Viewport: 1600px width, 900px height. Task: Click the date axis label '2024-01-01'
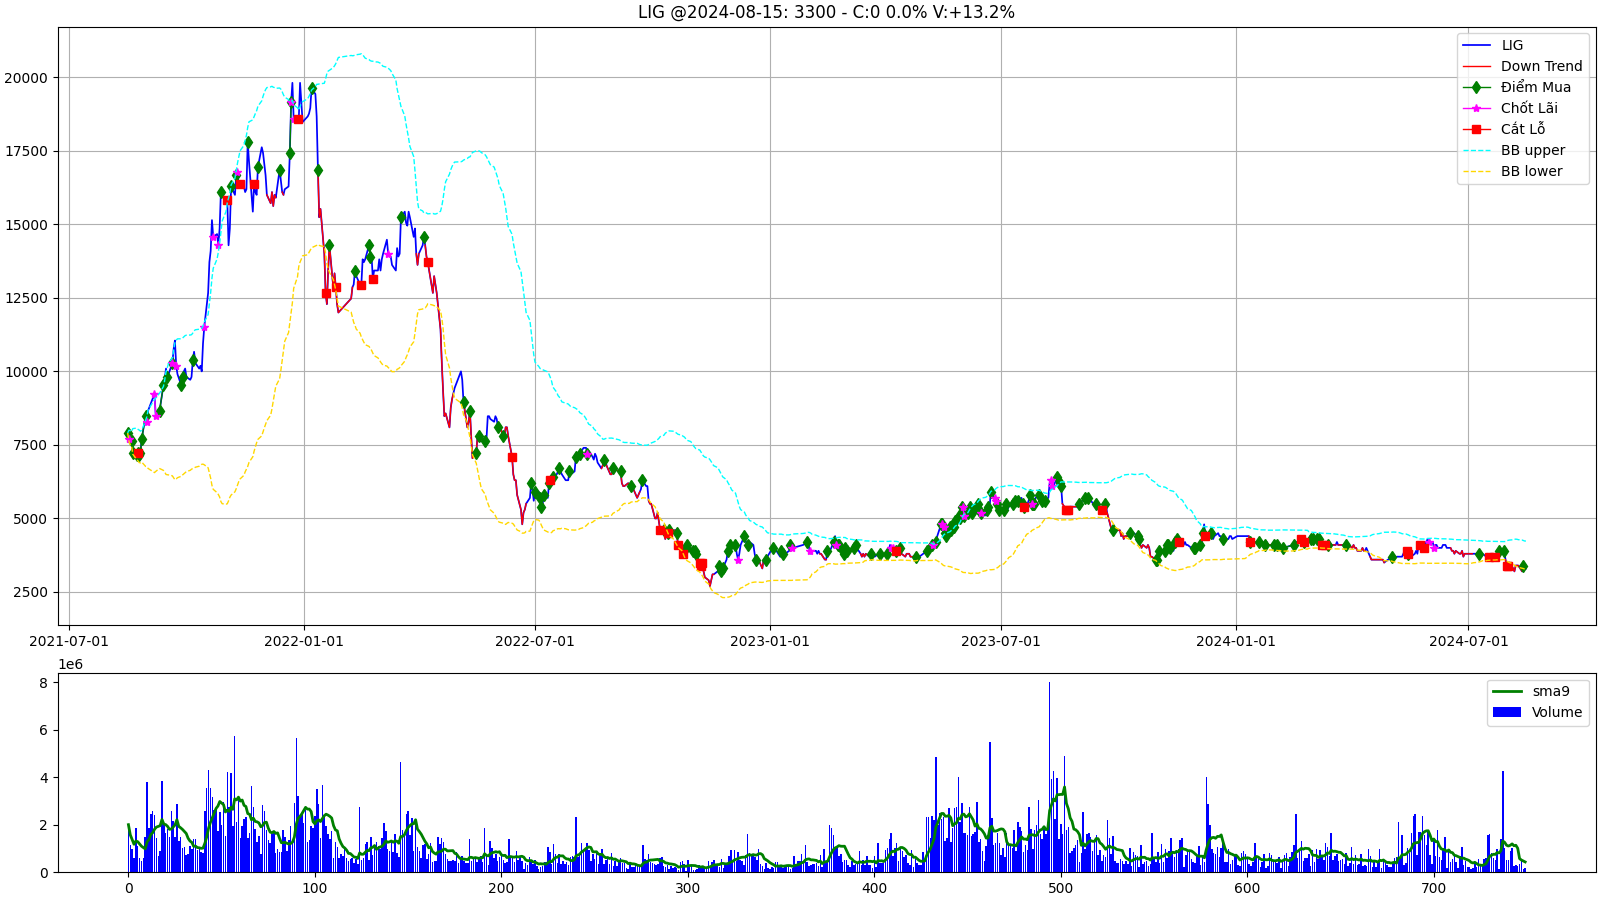coord(1236,641)
